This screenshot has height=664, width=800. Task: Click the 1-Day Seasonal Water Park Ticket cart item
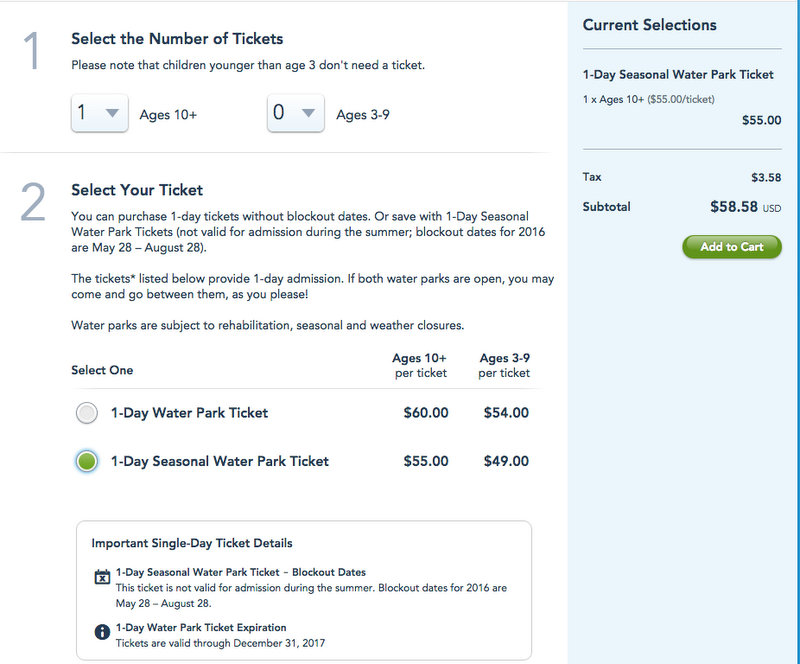pos(678,75)
